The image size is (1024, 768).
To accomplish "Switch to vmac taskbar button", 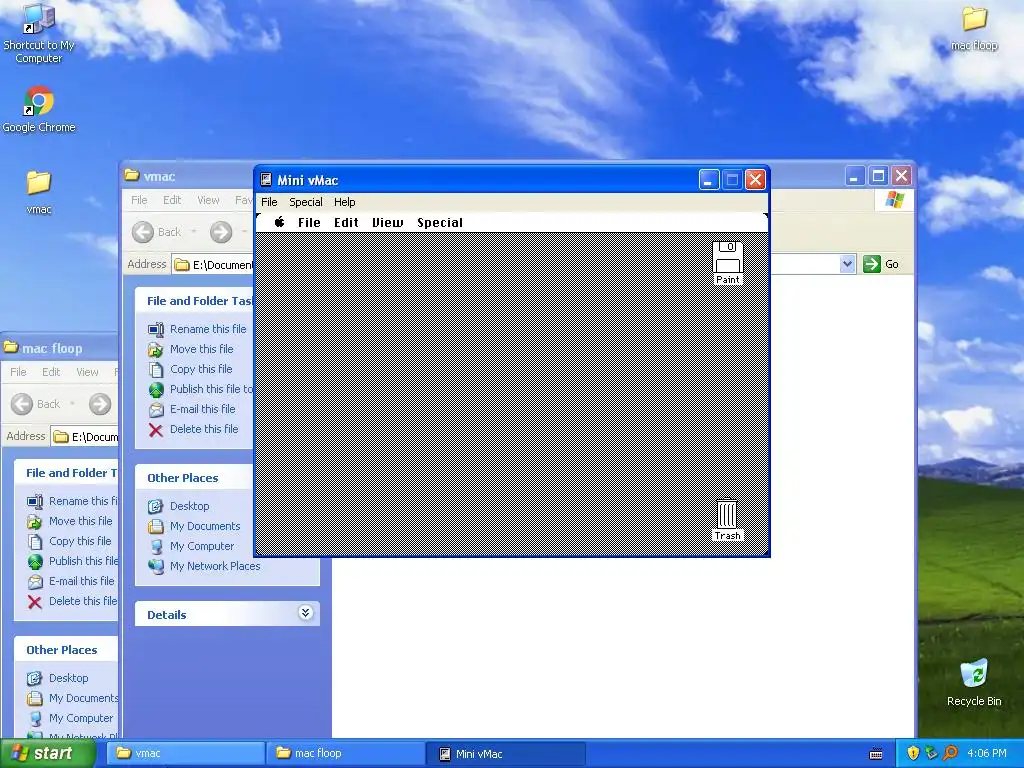I will [185, 754].
